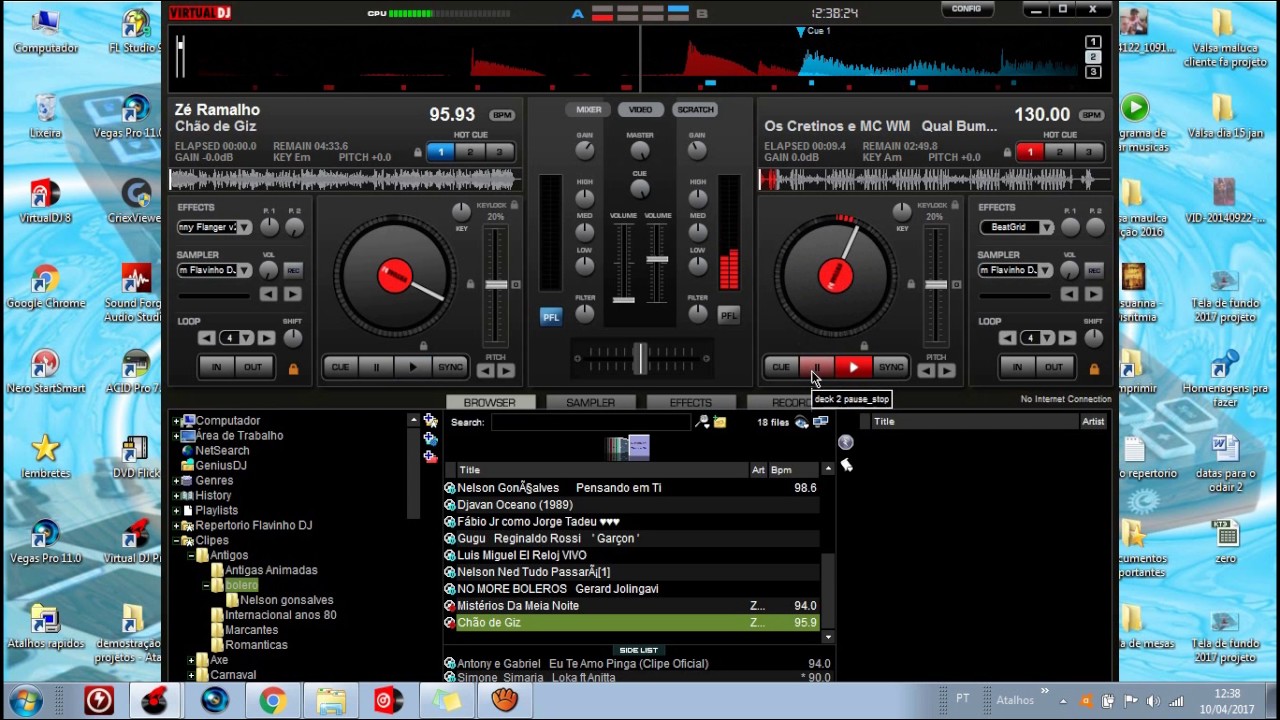1280x720 pixels.
Task: Switch to the SCRATCH panel tab
Action: point(695,110)
